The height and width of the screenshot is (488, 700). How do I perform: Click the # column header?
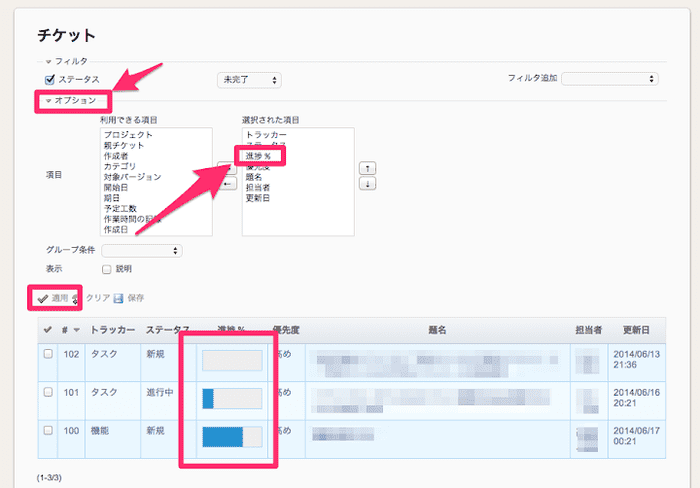coord(65,330)
